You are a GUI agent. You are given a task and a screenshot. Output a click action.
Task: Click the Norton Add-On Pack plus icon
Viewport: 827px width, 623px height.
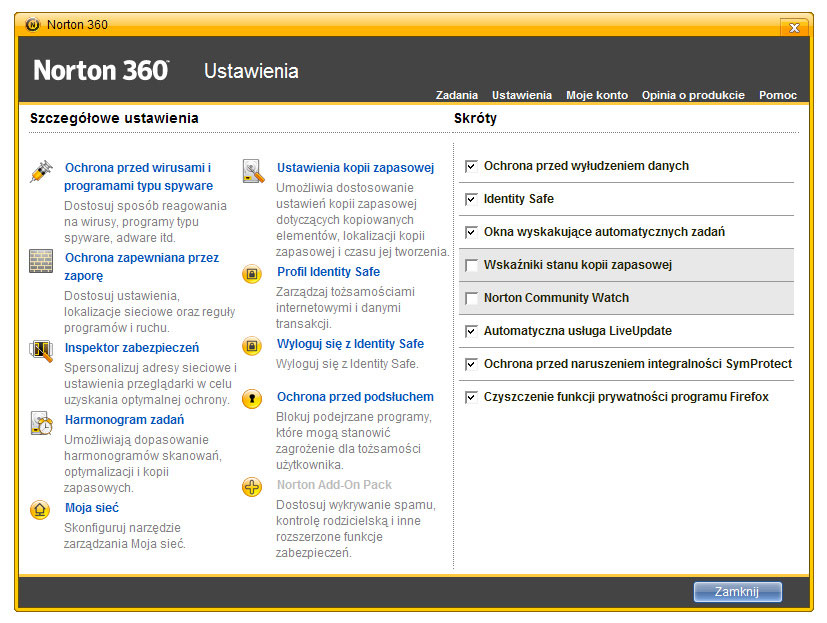252,487
